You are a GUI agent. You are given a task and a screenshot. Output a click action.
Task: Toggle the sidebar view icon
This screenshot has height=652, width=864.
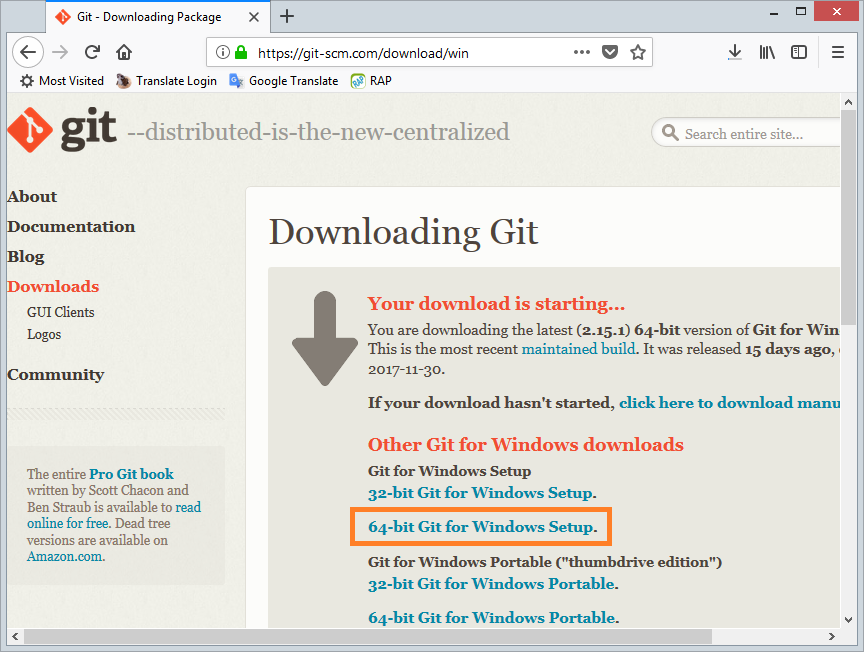pos(799,52)
